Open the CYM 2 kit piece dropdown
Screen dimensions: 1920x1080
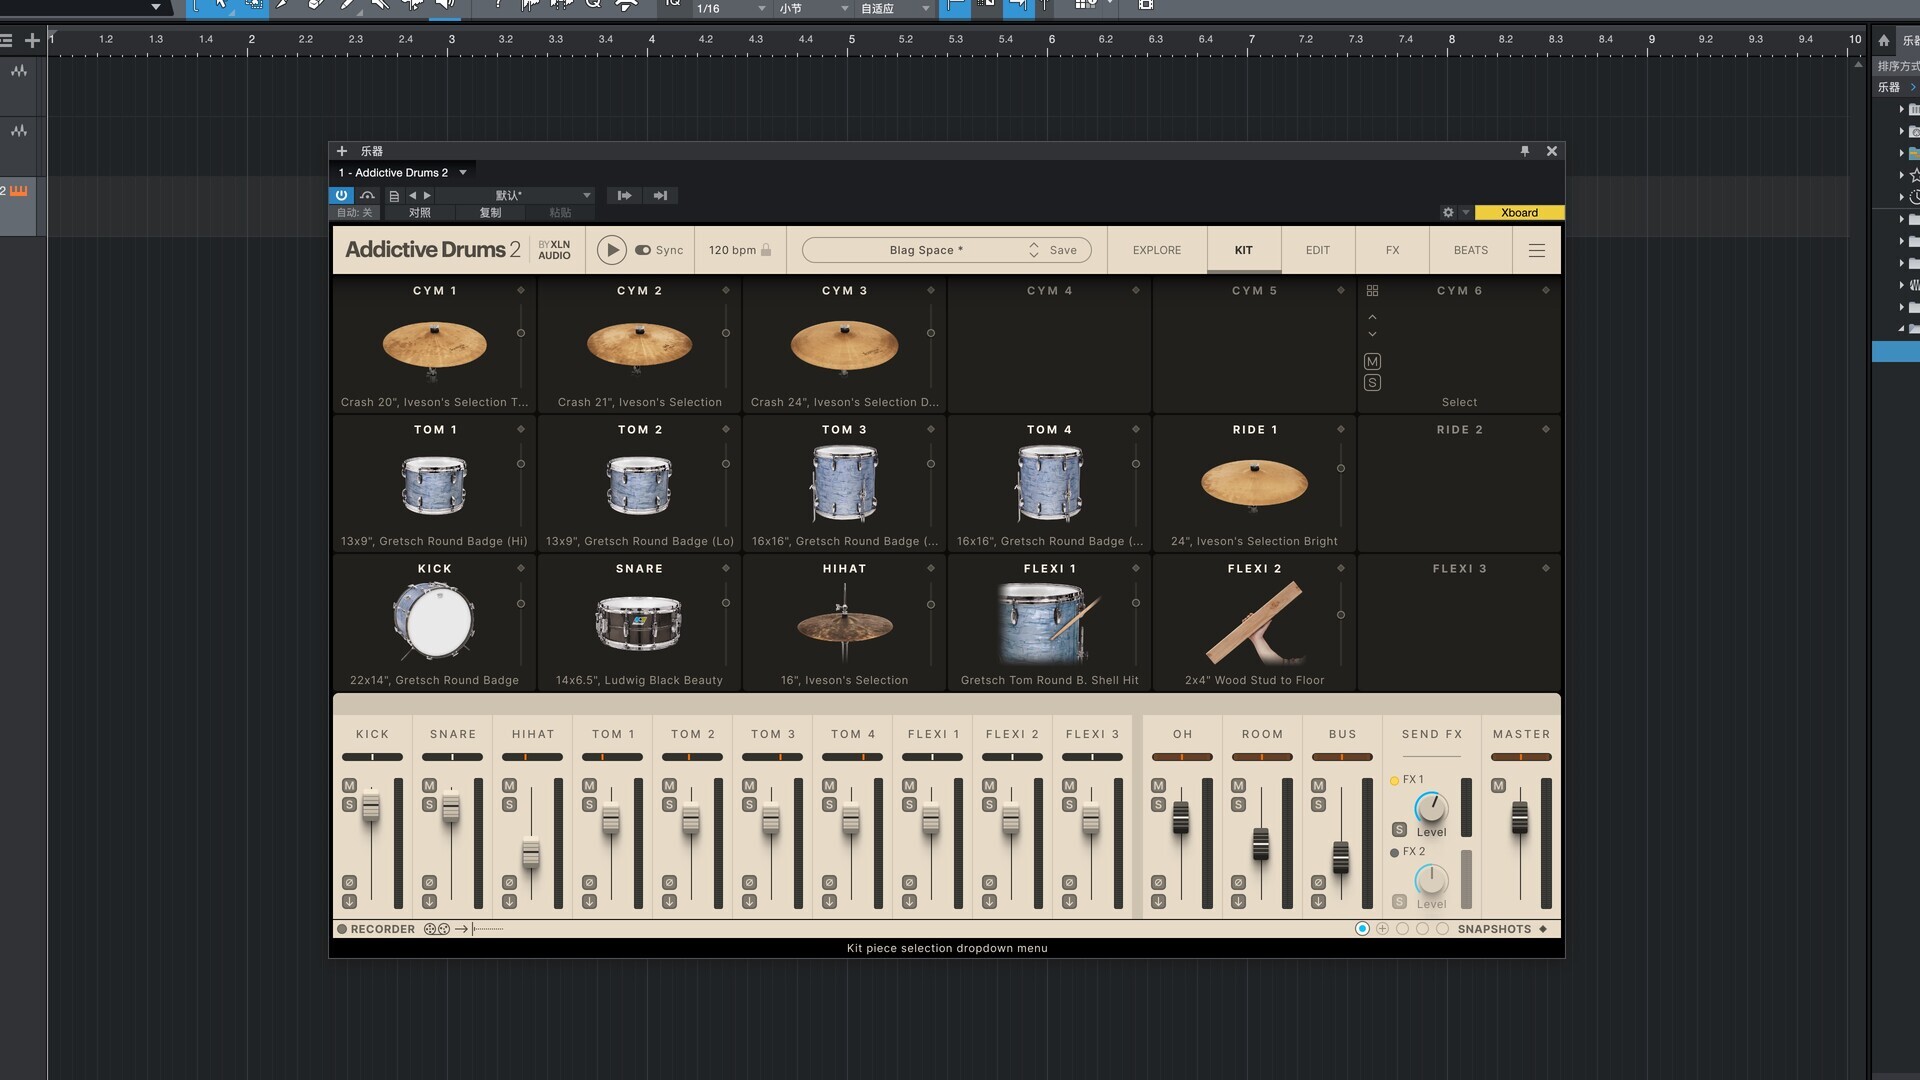tap(726, 291)
